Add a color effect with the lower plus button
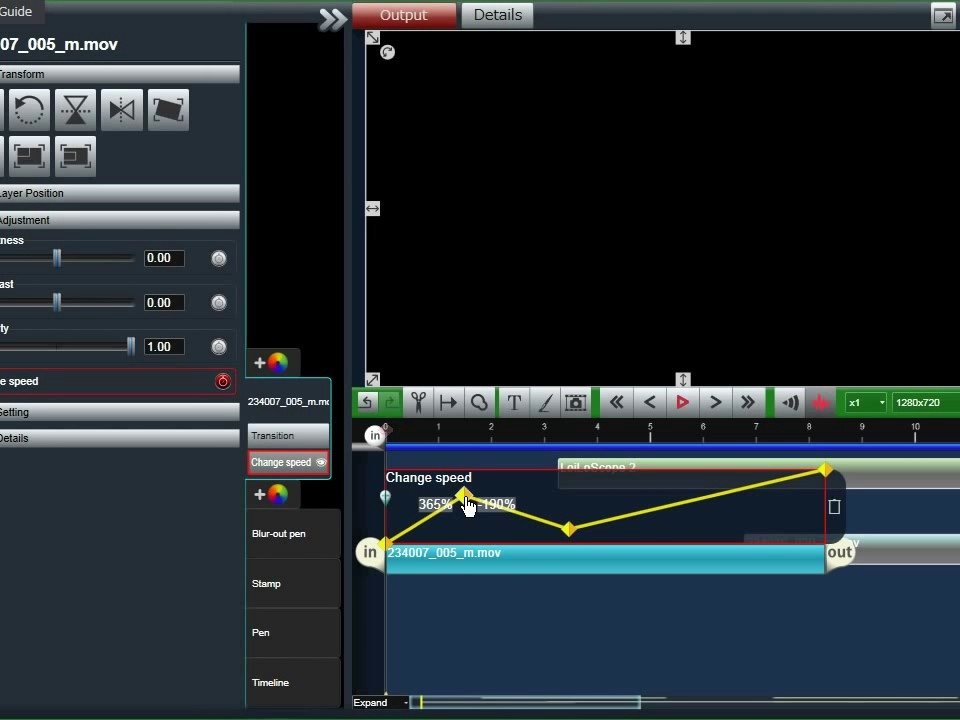The height and width of the screenshot is (720, 960). coord(271,493)
